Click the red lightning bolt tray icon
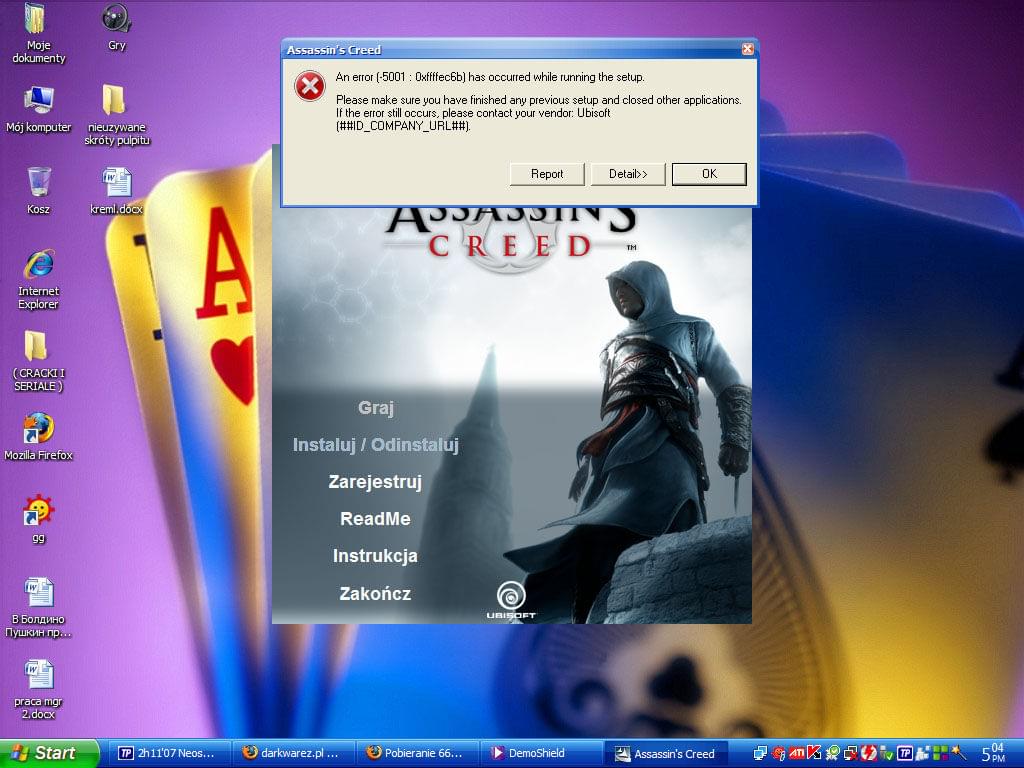 869,753
